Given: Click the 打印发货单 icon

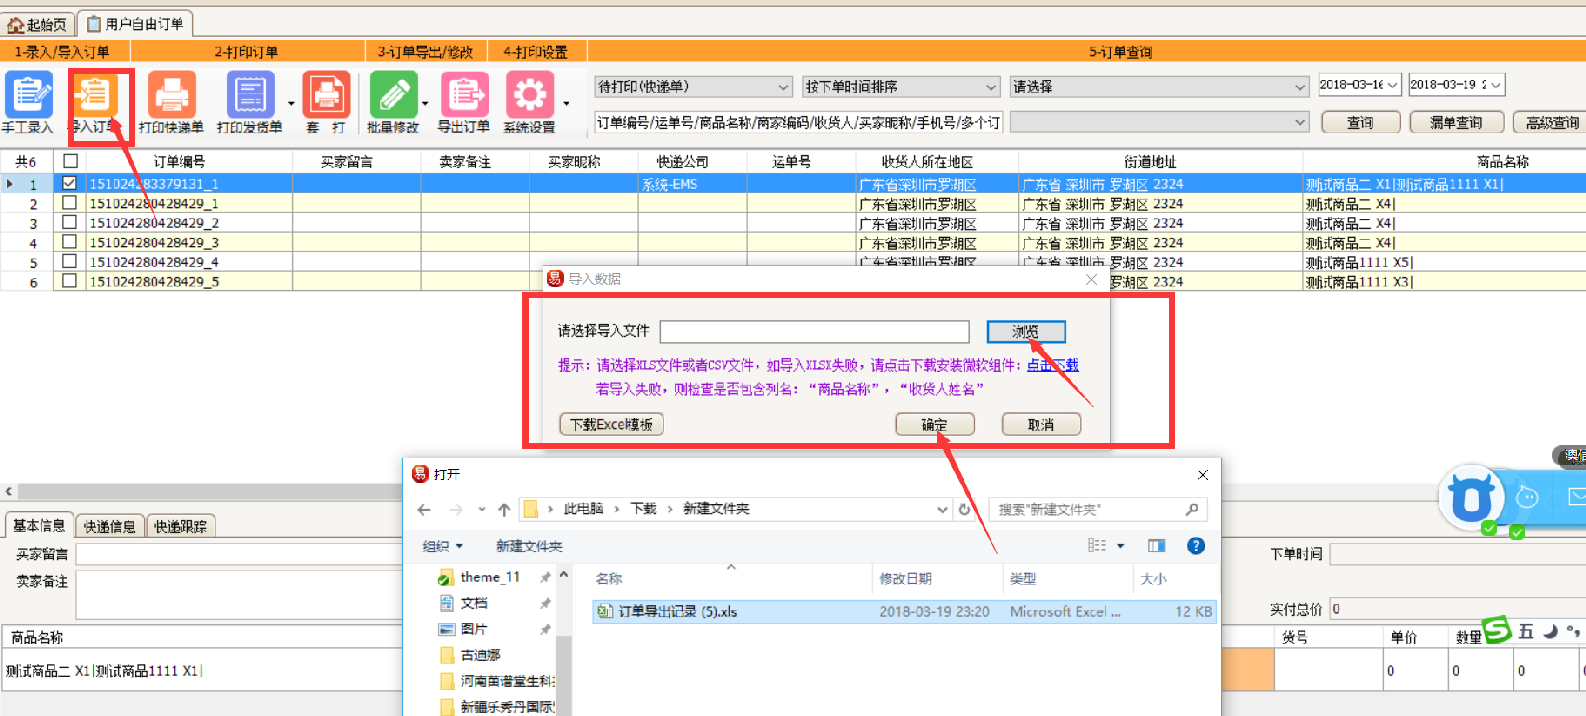Looking at the screenshot, I should coord(249,96).
